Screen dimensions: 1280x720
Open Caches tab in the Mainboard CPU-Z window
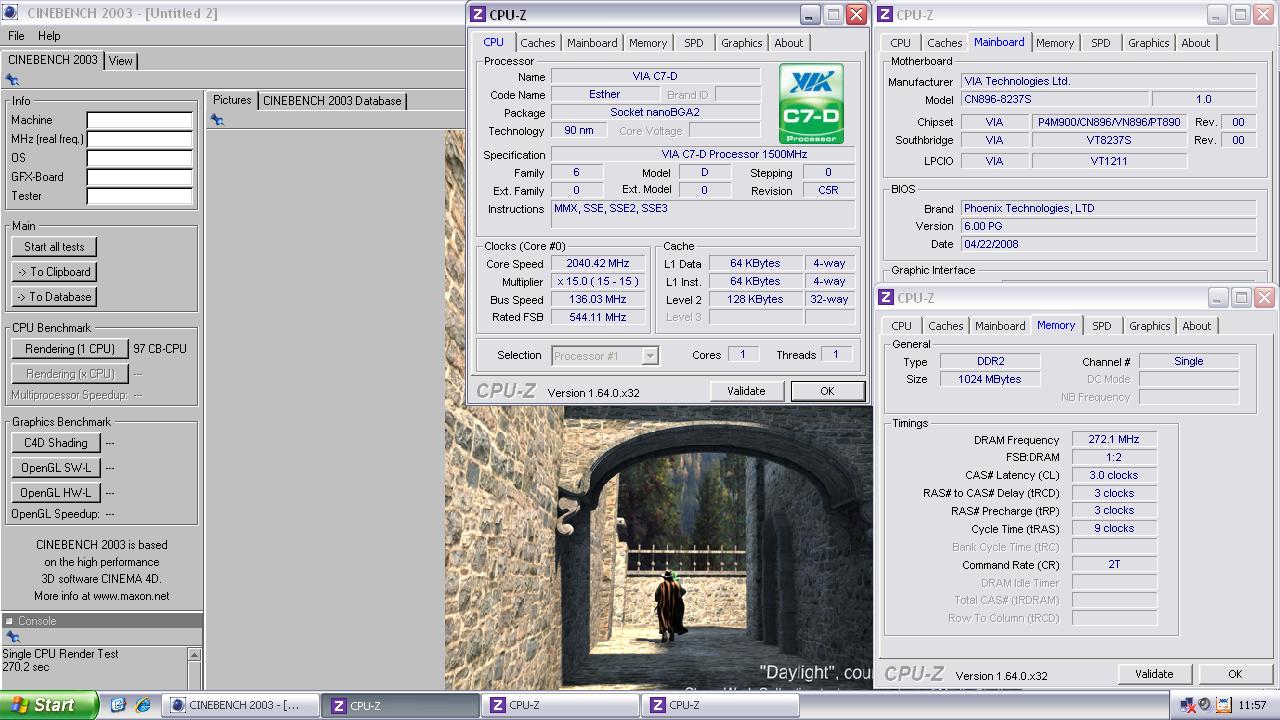coord(945,43)
